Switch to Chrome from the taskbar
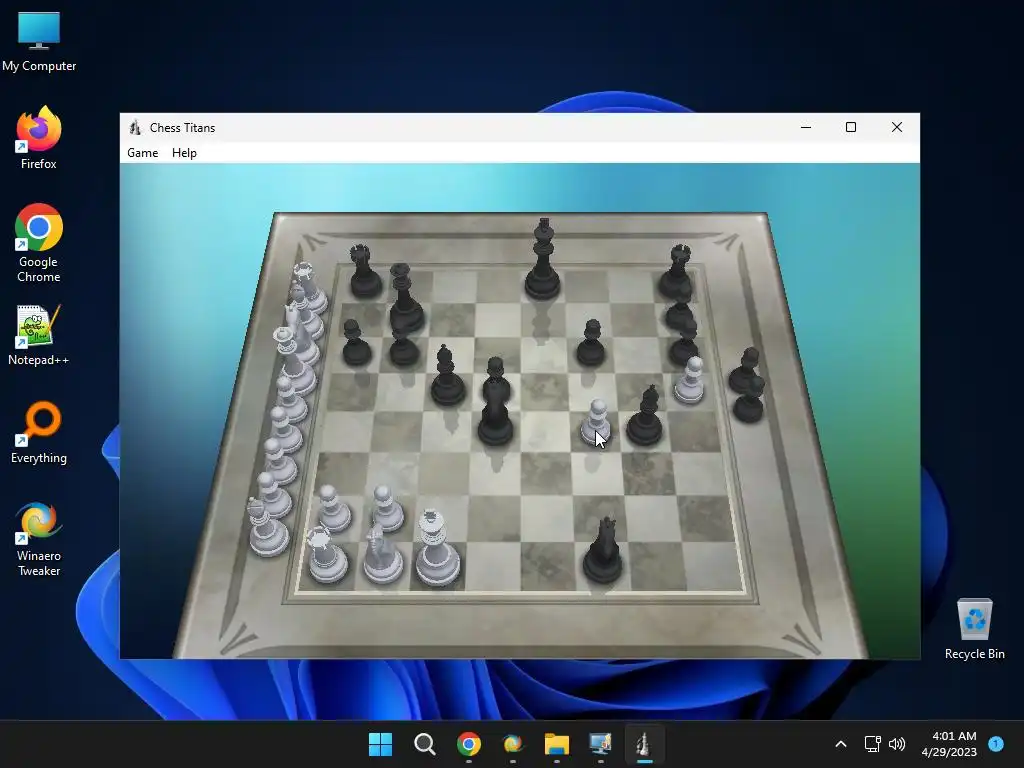The image size is (1024, 768). tap(468, 744)
